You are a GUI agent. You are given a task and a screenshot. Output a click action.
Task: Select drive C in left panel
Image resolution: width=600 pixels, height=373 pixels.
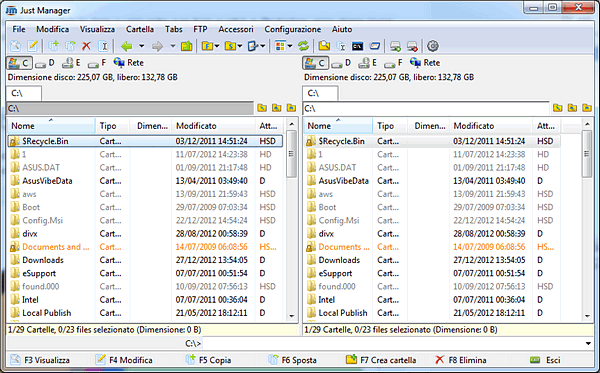coord(19,63)
